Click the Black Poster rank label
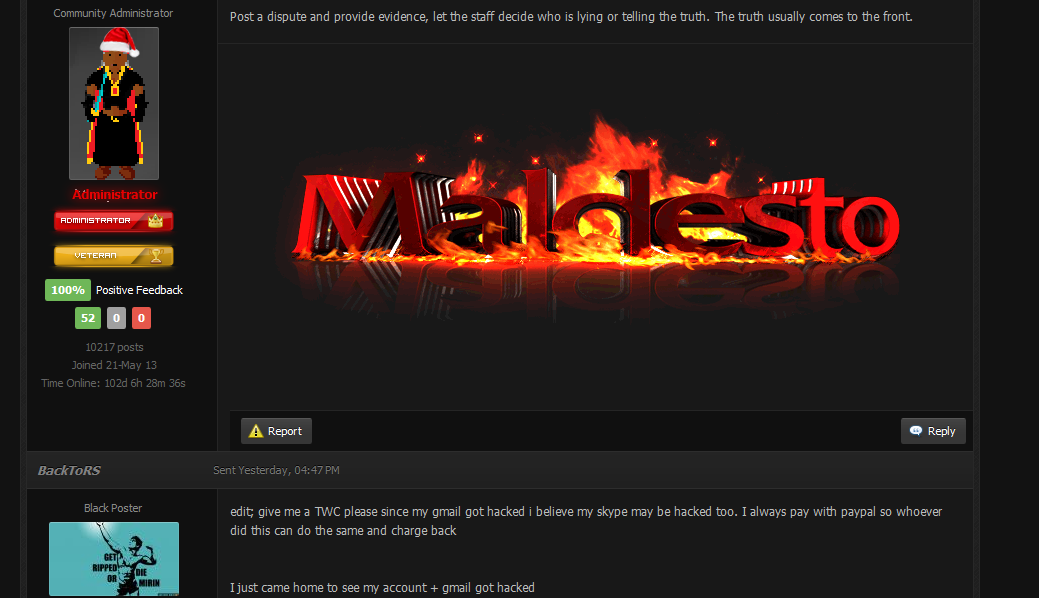 click(x=113, y=508)
